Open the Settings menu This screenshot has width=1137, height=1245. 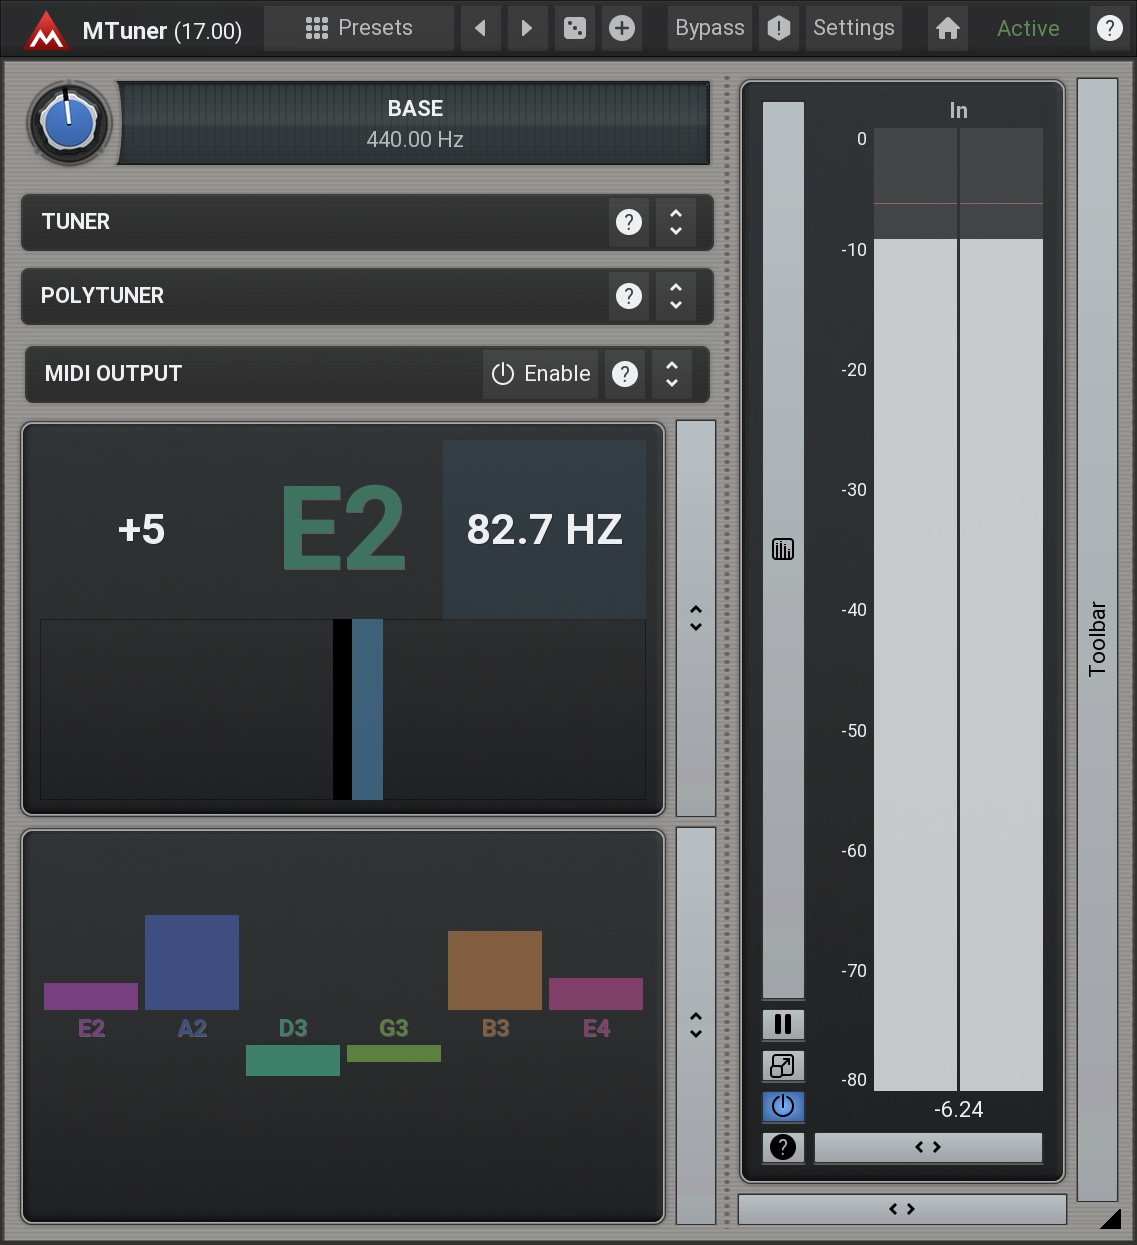[x=853, y=28]
